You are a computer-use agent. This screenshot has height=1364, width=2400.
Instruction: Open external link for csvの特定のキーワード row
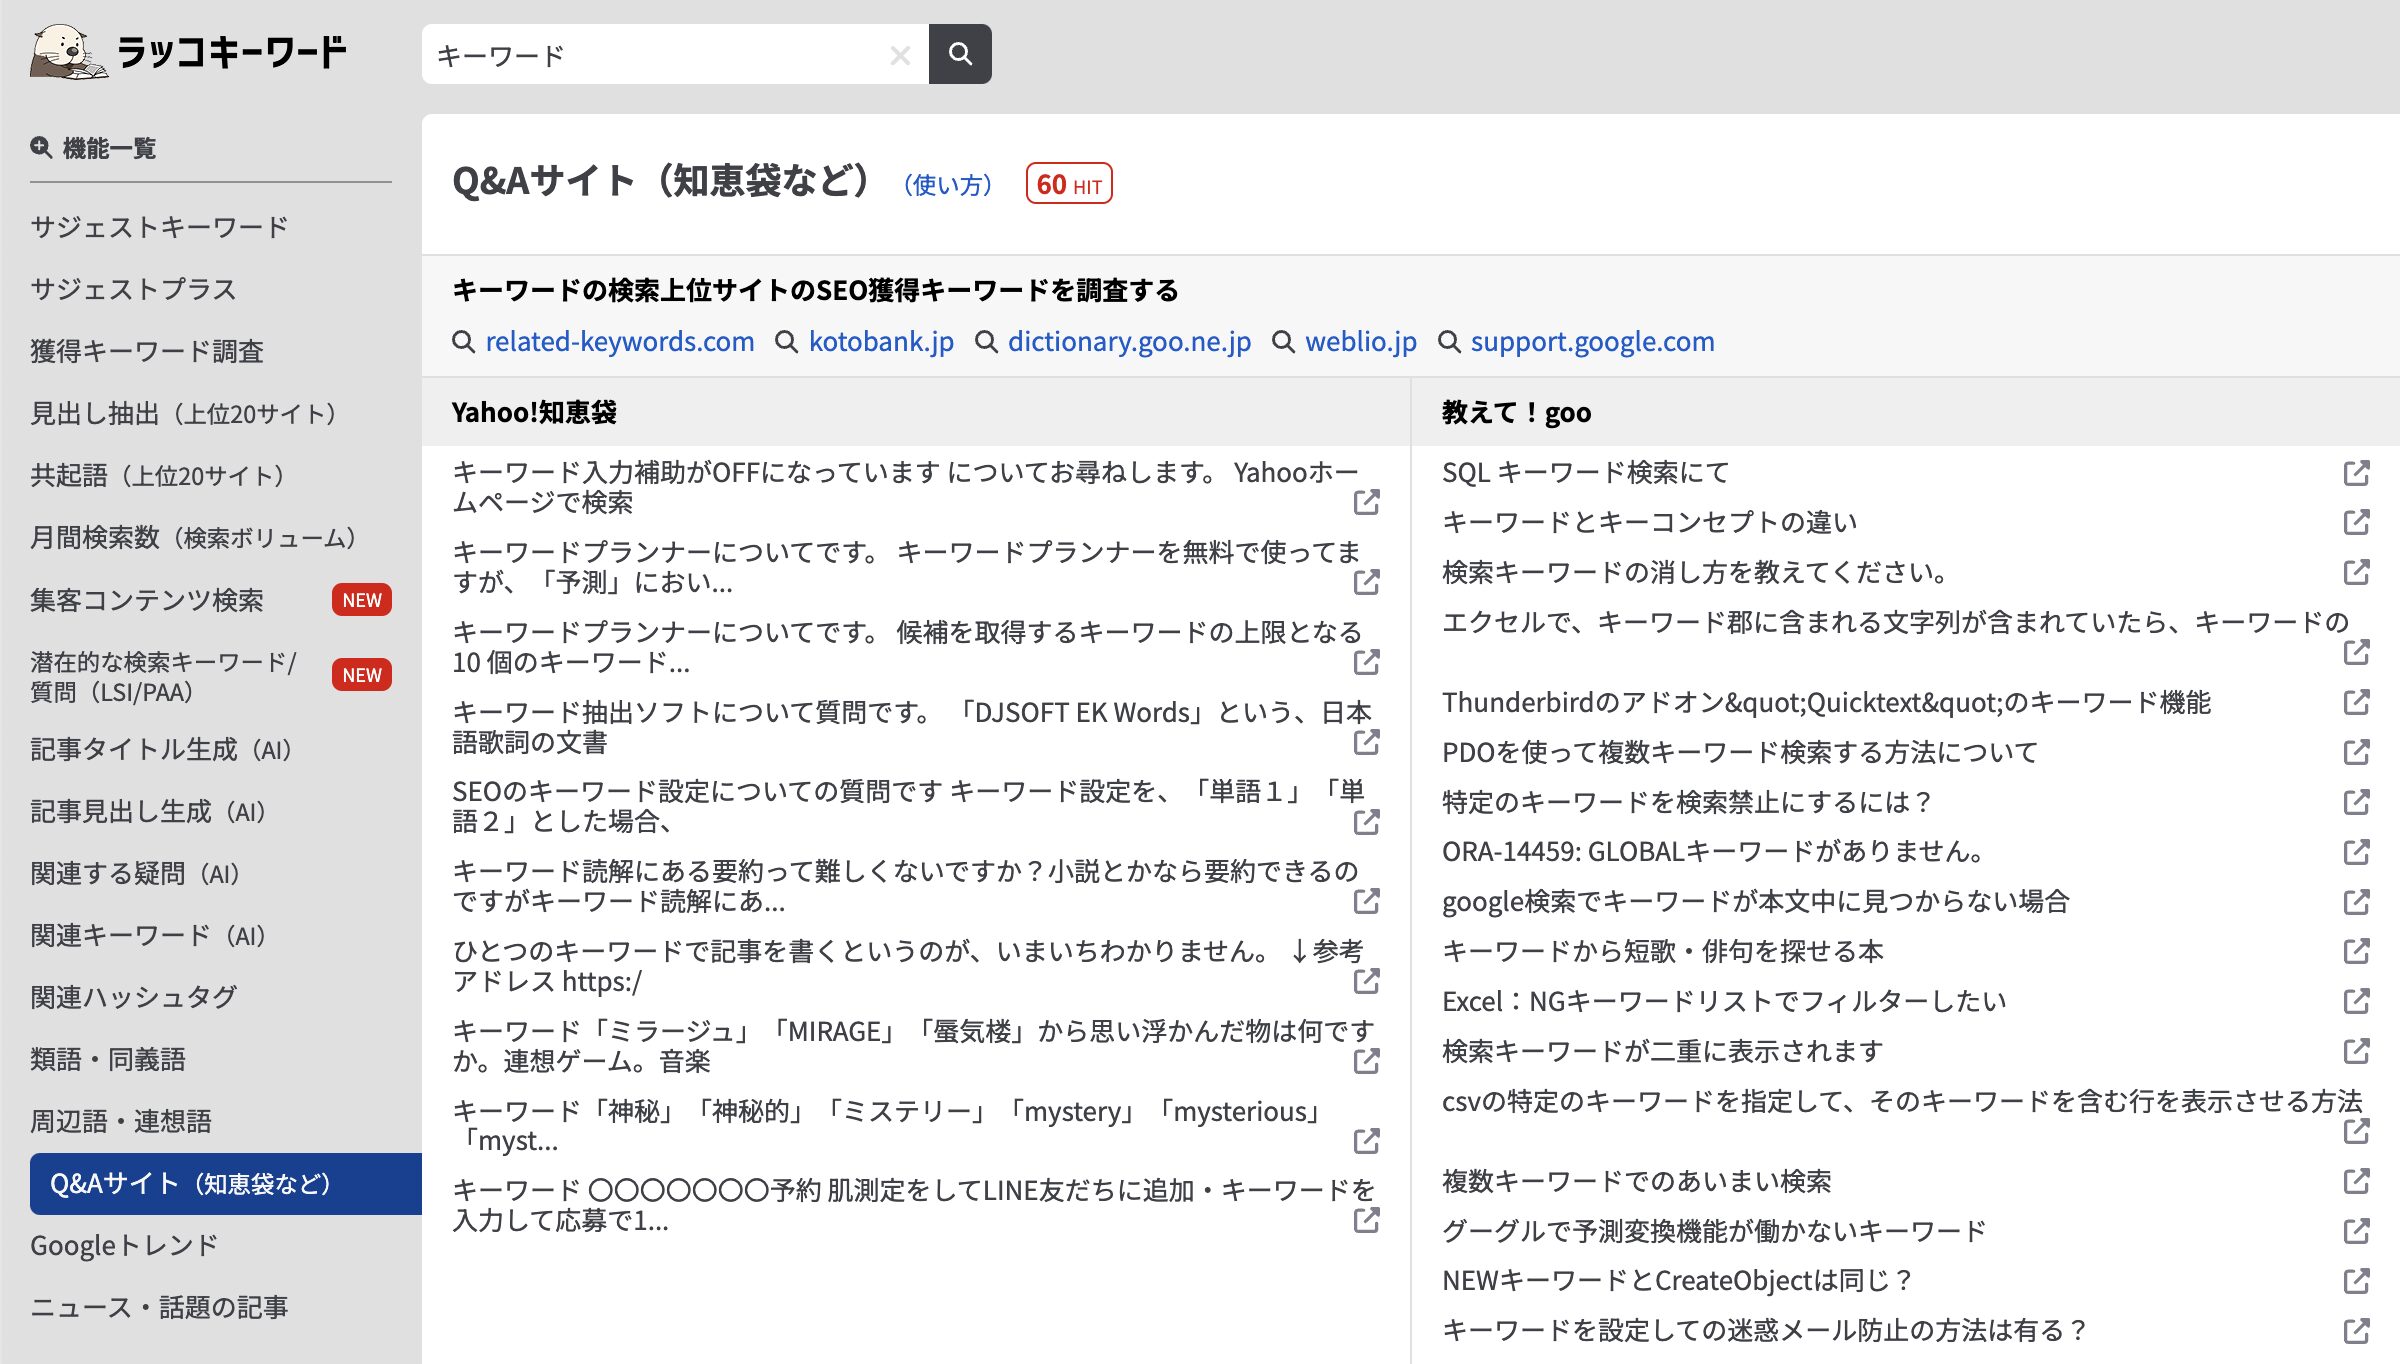point(2356,1131)
